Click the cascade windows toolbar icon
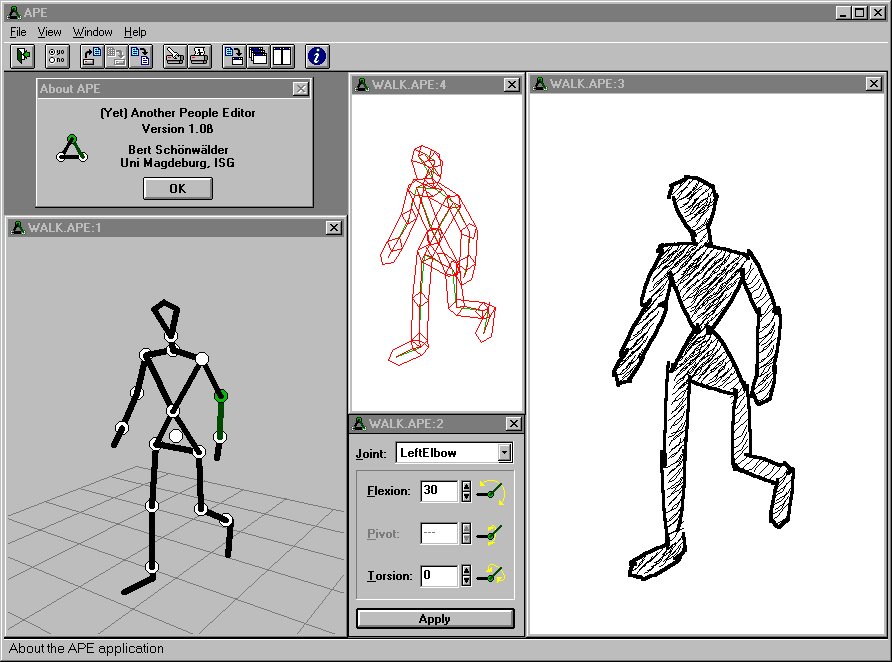The height and width of the screenshot is (662, 892). pyautogui.click(x=258, y=56)
